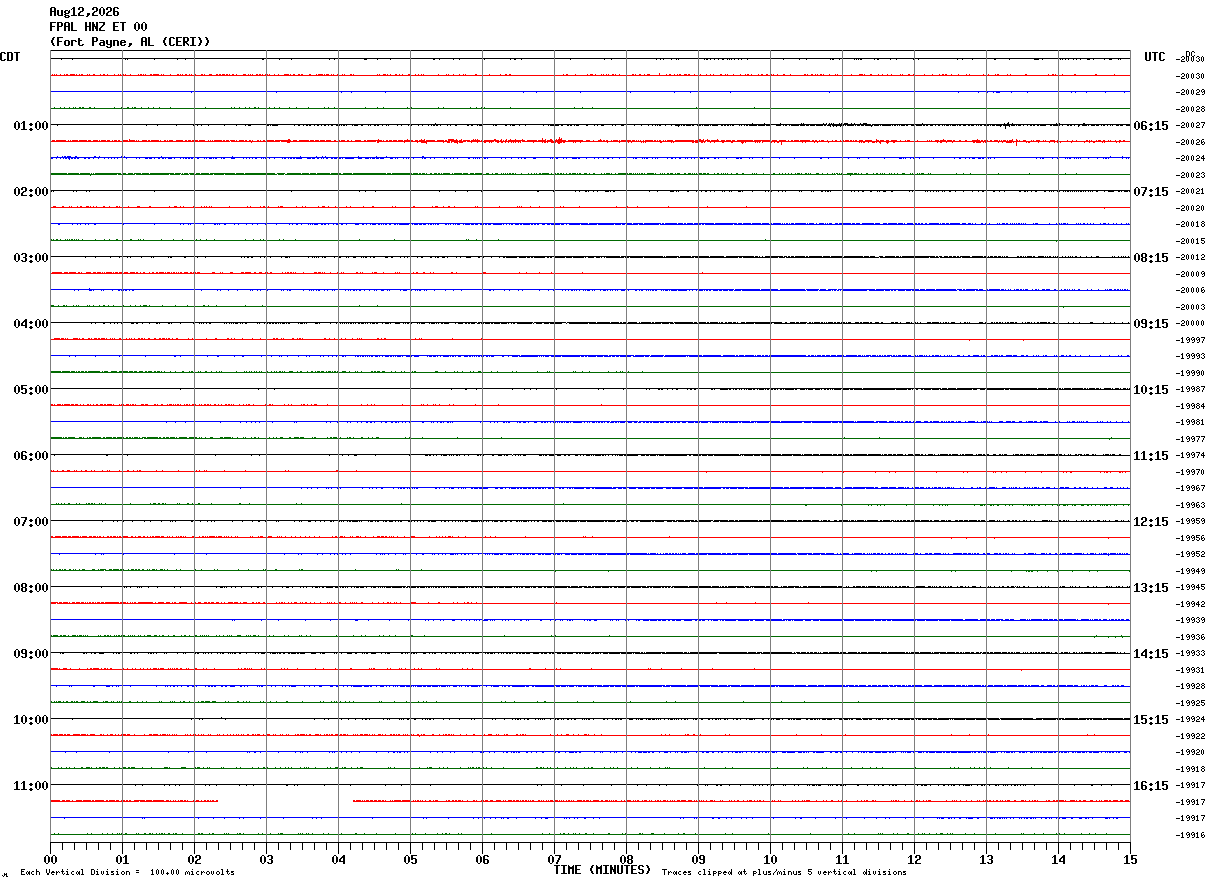The height and width of the screenshot is (886, 1210).
Task: Click the 15 minute axis tick label
Action: (x=1130, y=859)
